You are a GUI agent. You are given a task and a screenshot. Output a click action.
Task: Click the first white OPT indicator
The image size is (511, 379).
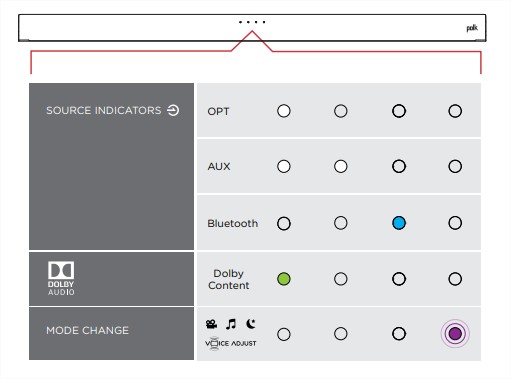tap(284, 111)
